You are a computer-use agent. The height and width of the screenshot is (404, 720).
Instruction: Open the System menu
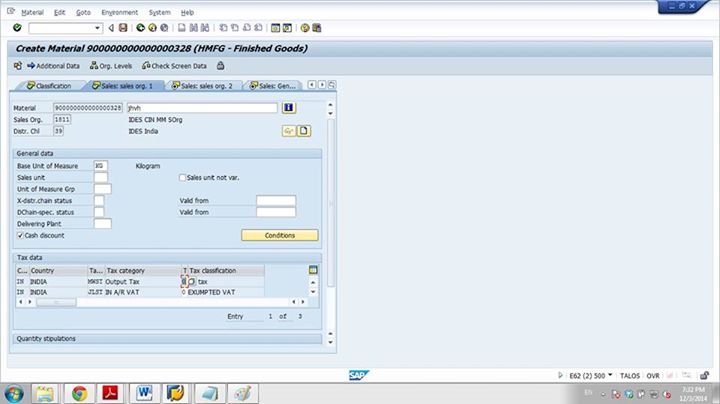pos(159,12)
